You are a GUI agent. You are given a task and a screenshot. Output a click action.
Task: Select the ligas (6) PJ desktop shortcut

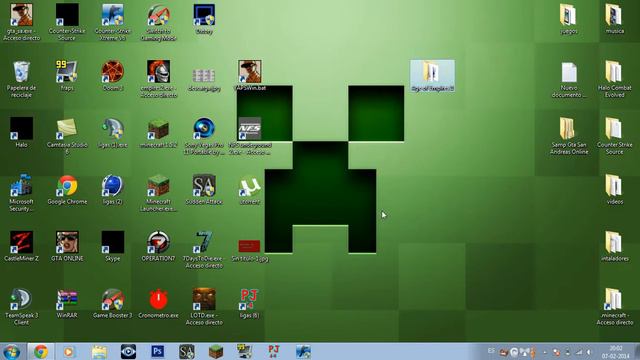[250, 304]
